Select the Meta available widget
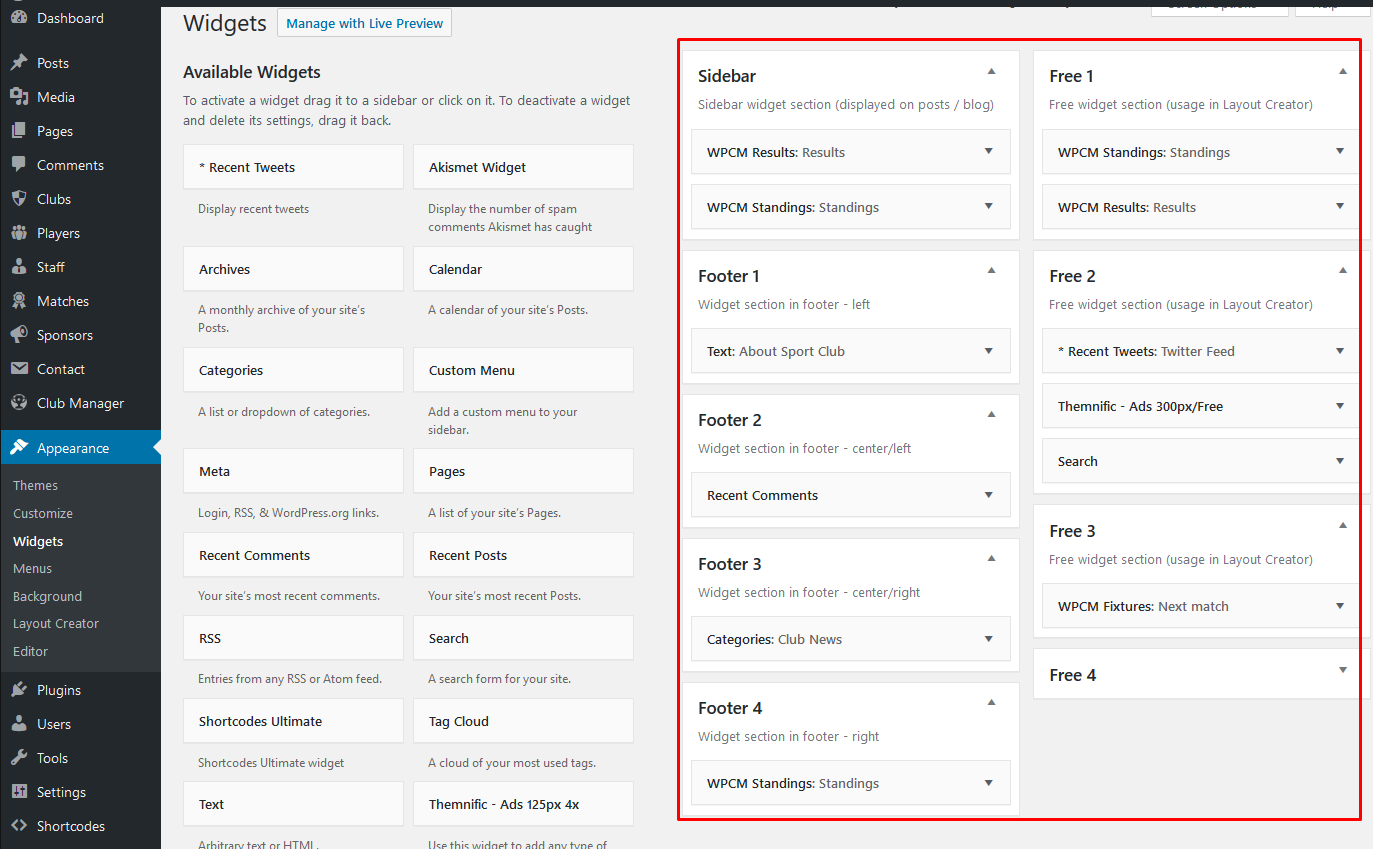 (293, 471)
